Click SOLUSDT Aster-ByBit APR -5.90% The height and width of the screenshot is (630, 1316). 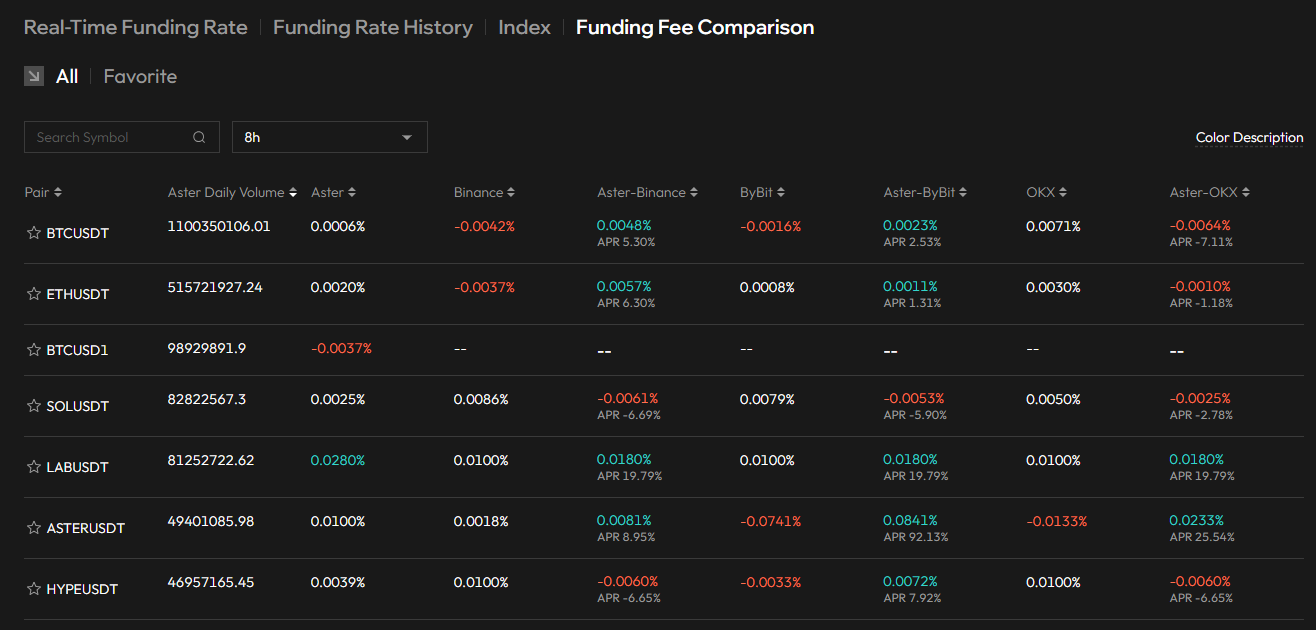click(914, 415)
